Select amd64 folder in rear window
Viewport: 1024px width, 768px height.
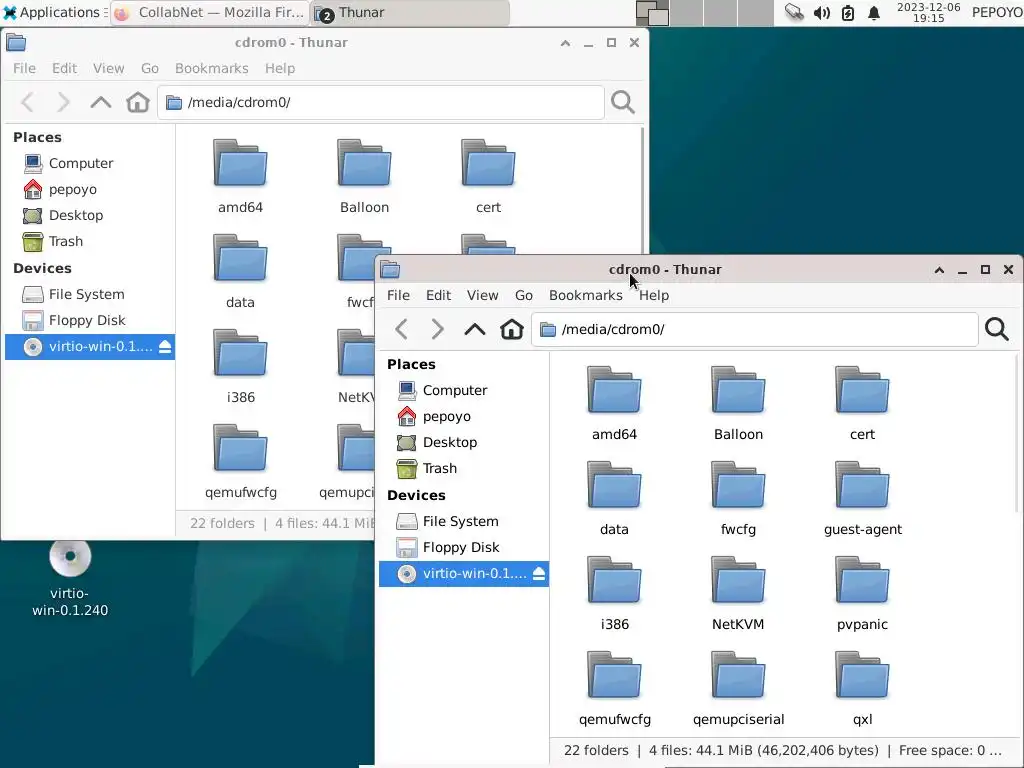[240, 177]
